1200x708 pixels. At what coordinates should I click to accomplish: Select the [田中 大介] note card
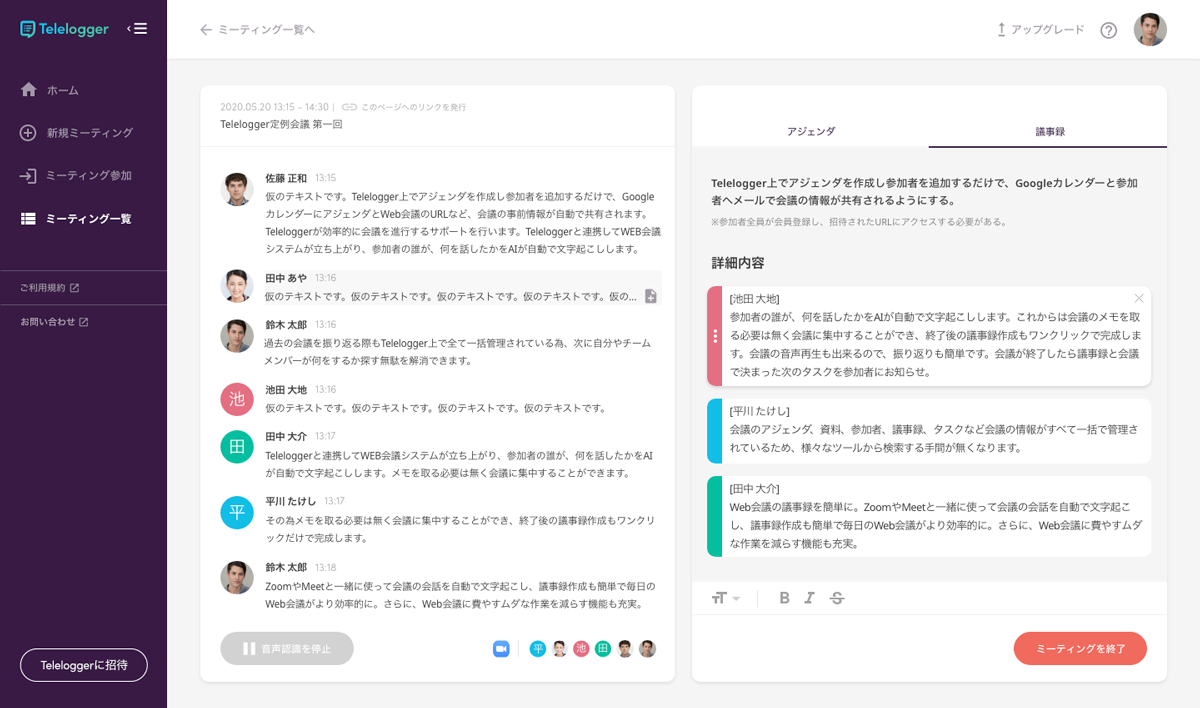(x=929, y=516)
